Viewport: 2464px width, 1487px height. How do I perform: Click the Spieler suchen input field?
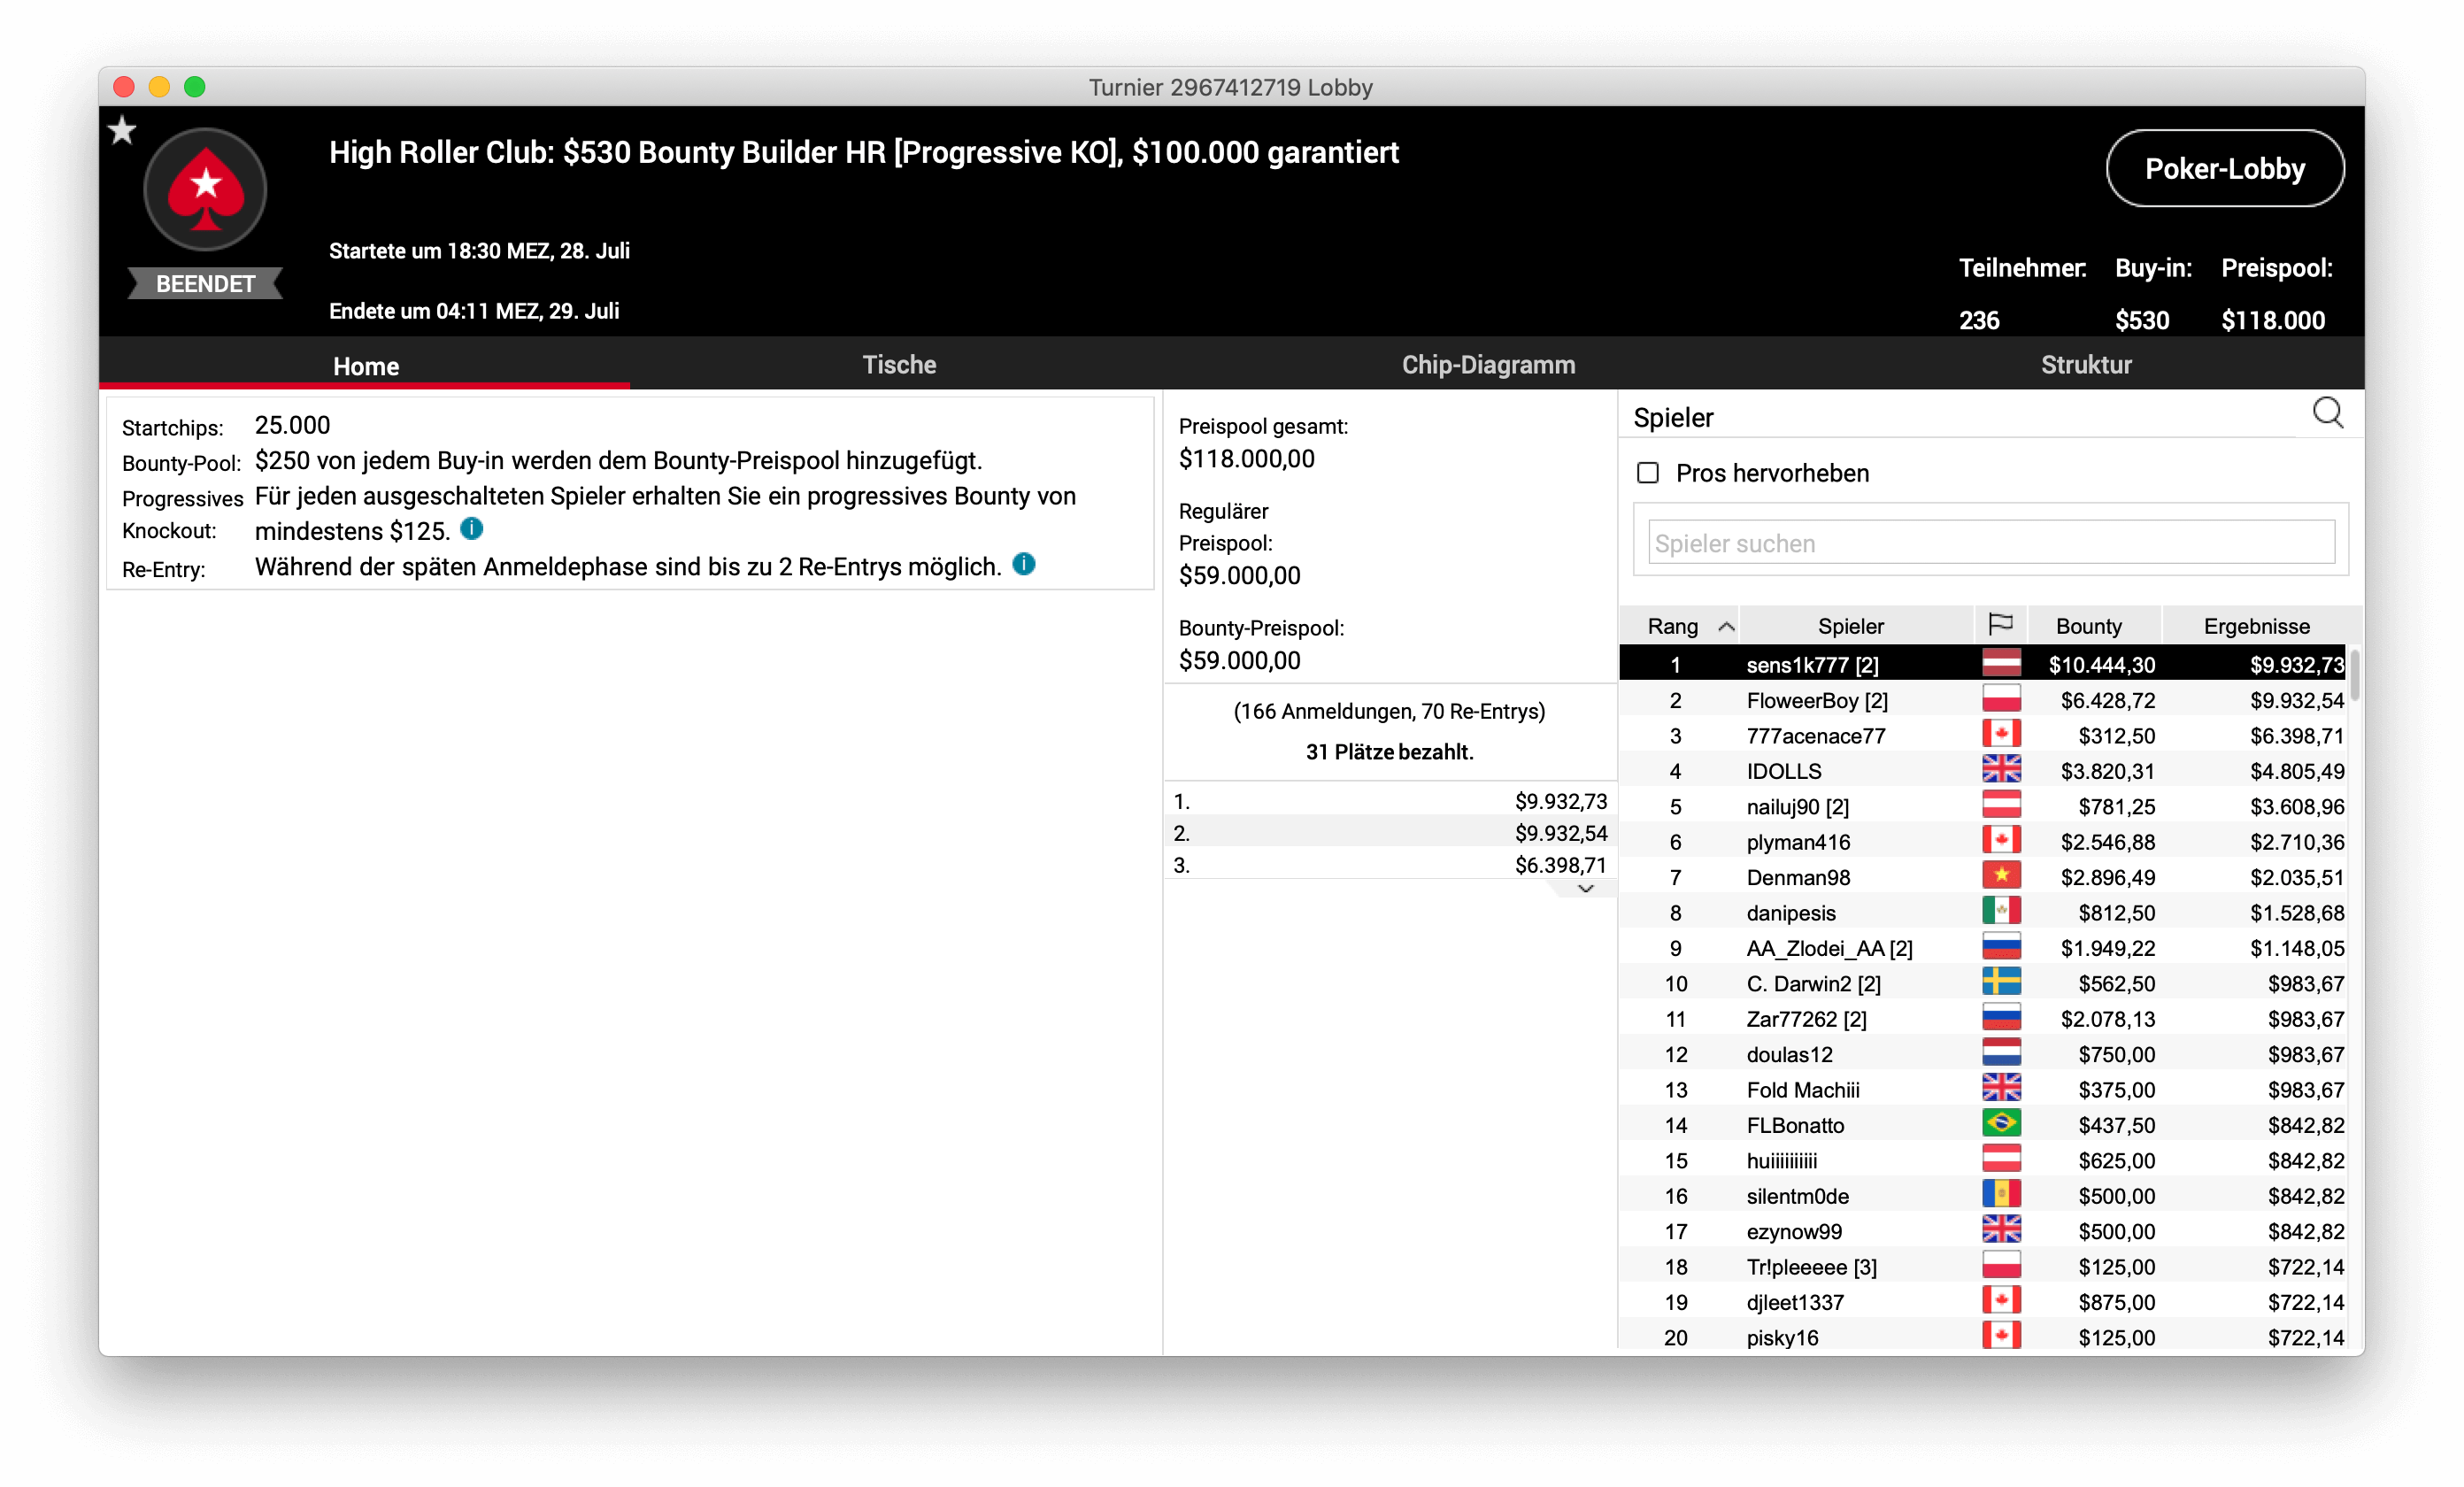[1990, 543]
